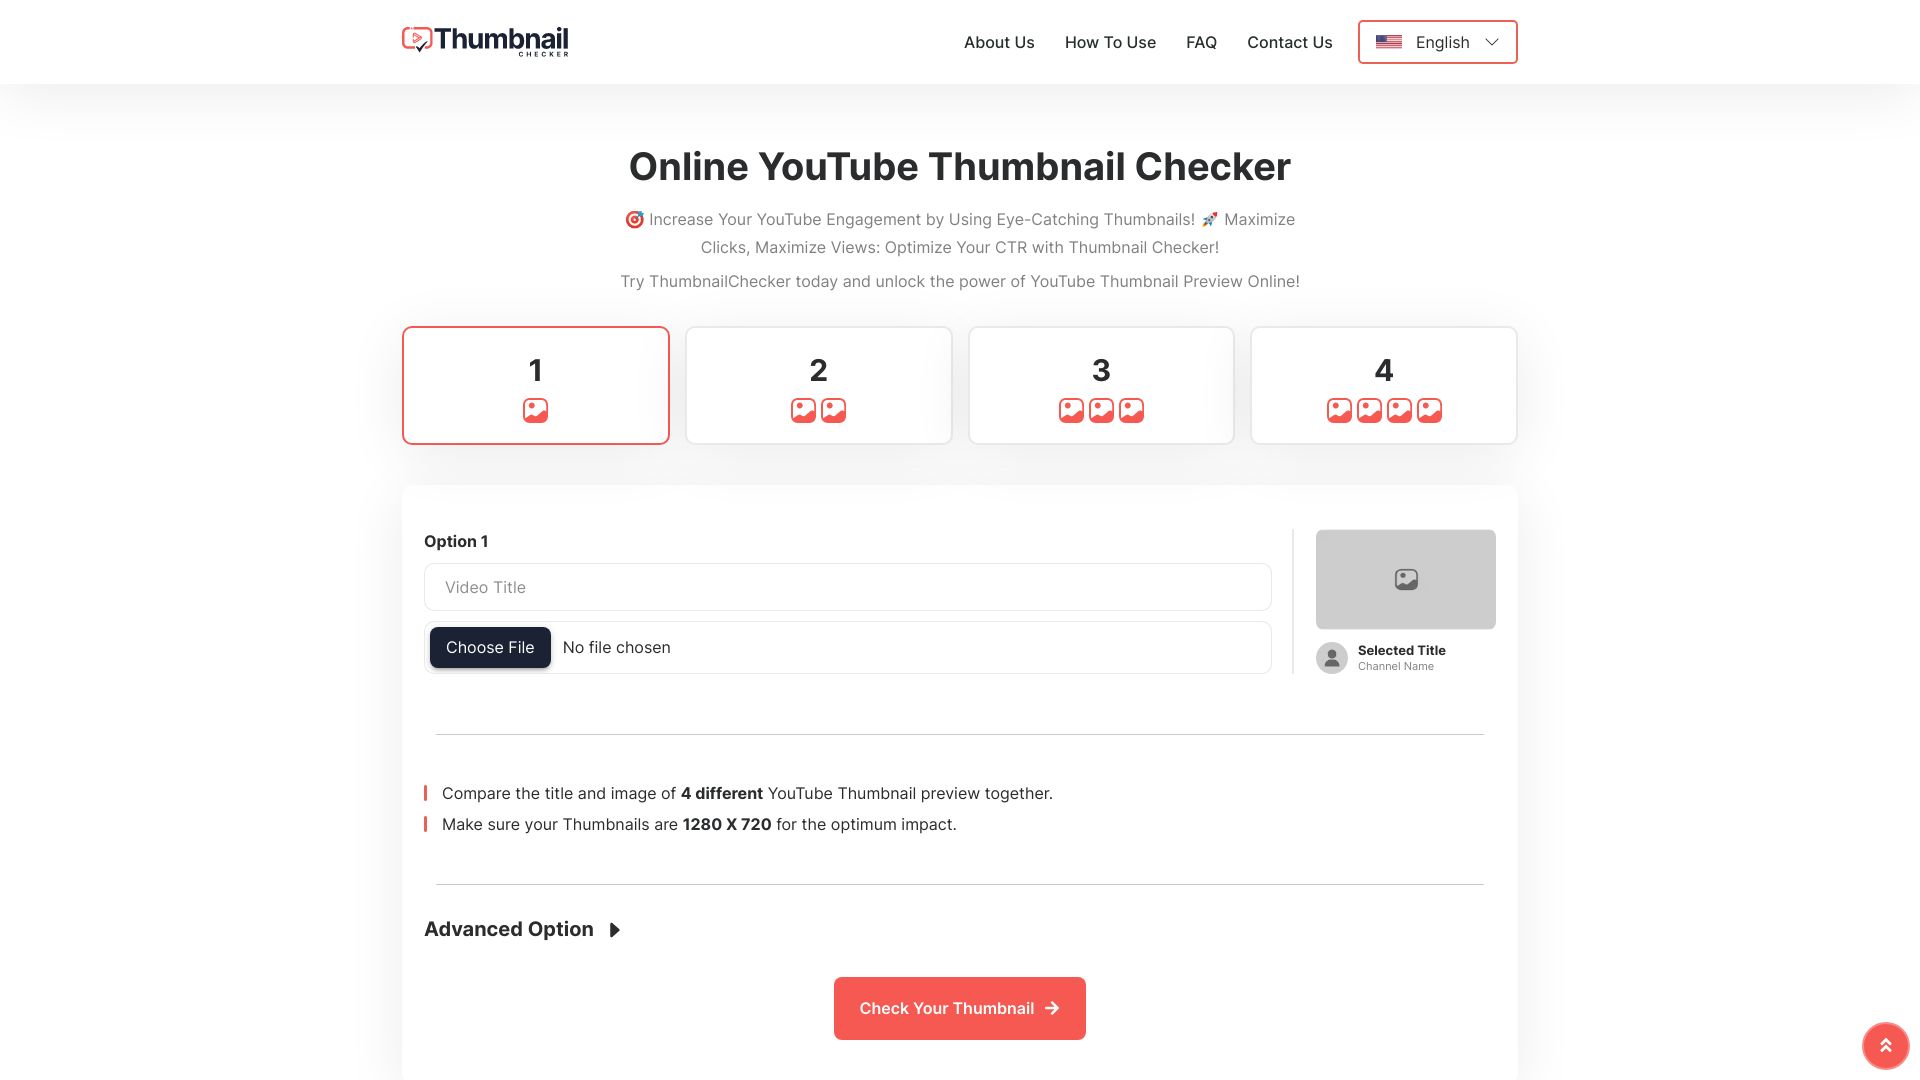Click the target/aim icon next to engagement text
Screen dimensions: 1920x1080
click(634, 219)
